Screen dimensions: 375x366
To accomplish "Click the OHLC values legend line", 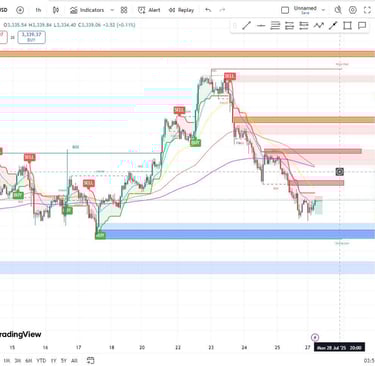I will 69,25.
